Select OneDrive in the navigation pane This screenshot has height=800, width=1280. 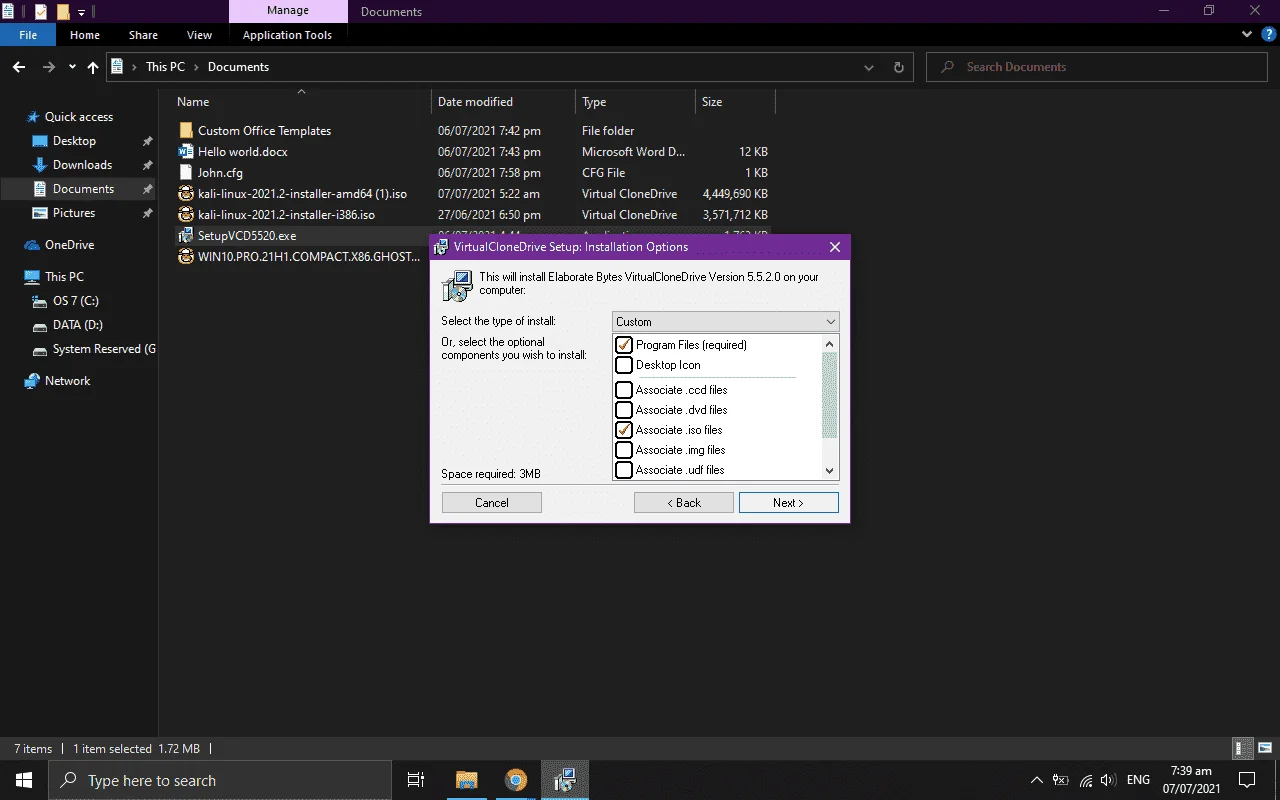(69, 245)
